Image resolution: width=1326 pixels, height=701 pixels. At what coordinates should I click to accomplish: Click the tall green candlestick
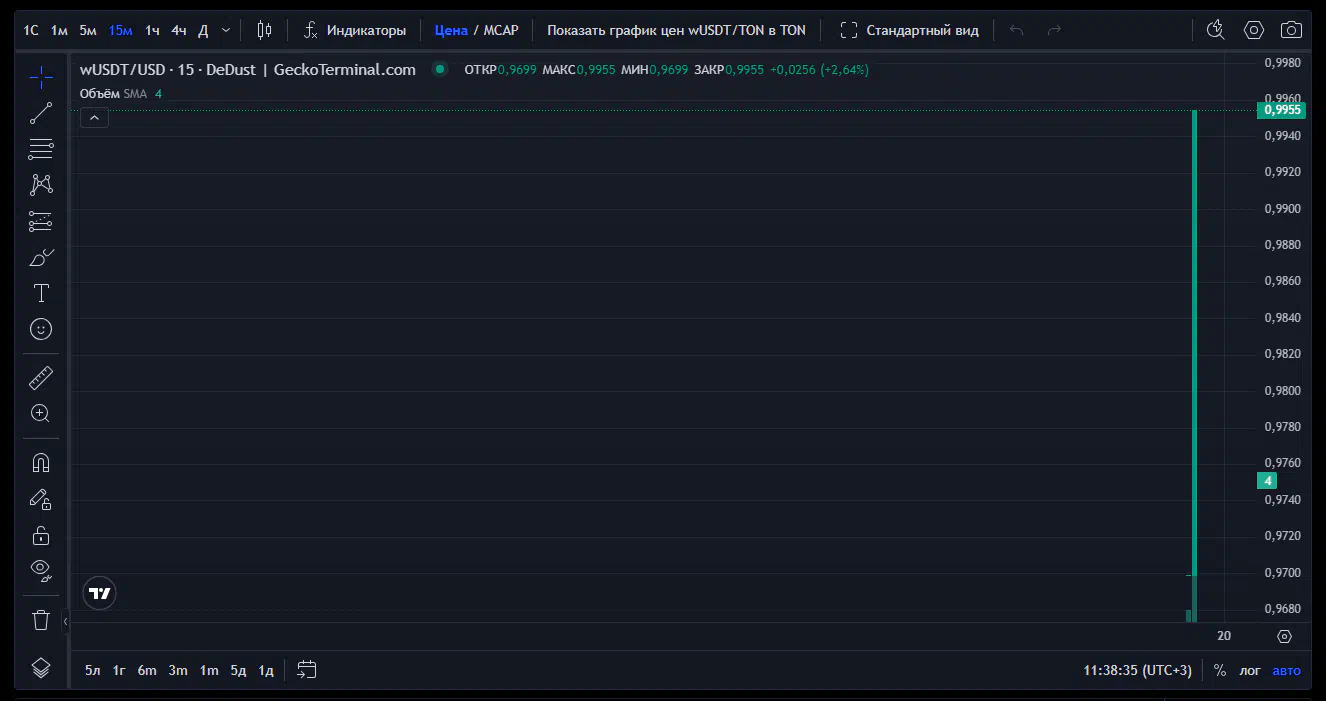pos(1195,342)
